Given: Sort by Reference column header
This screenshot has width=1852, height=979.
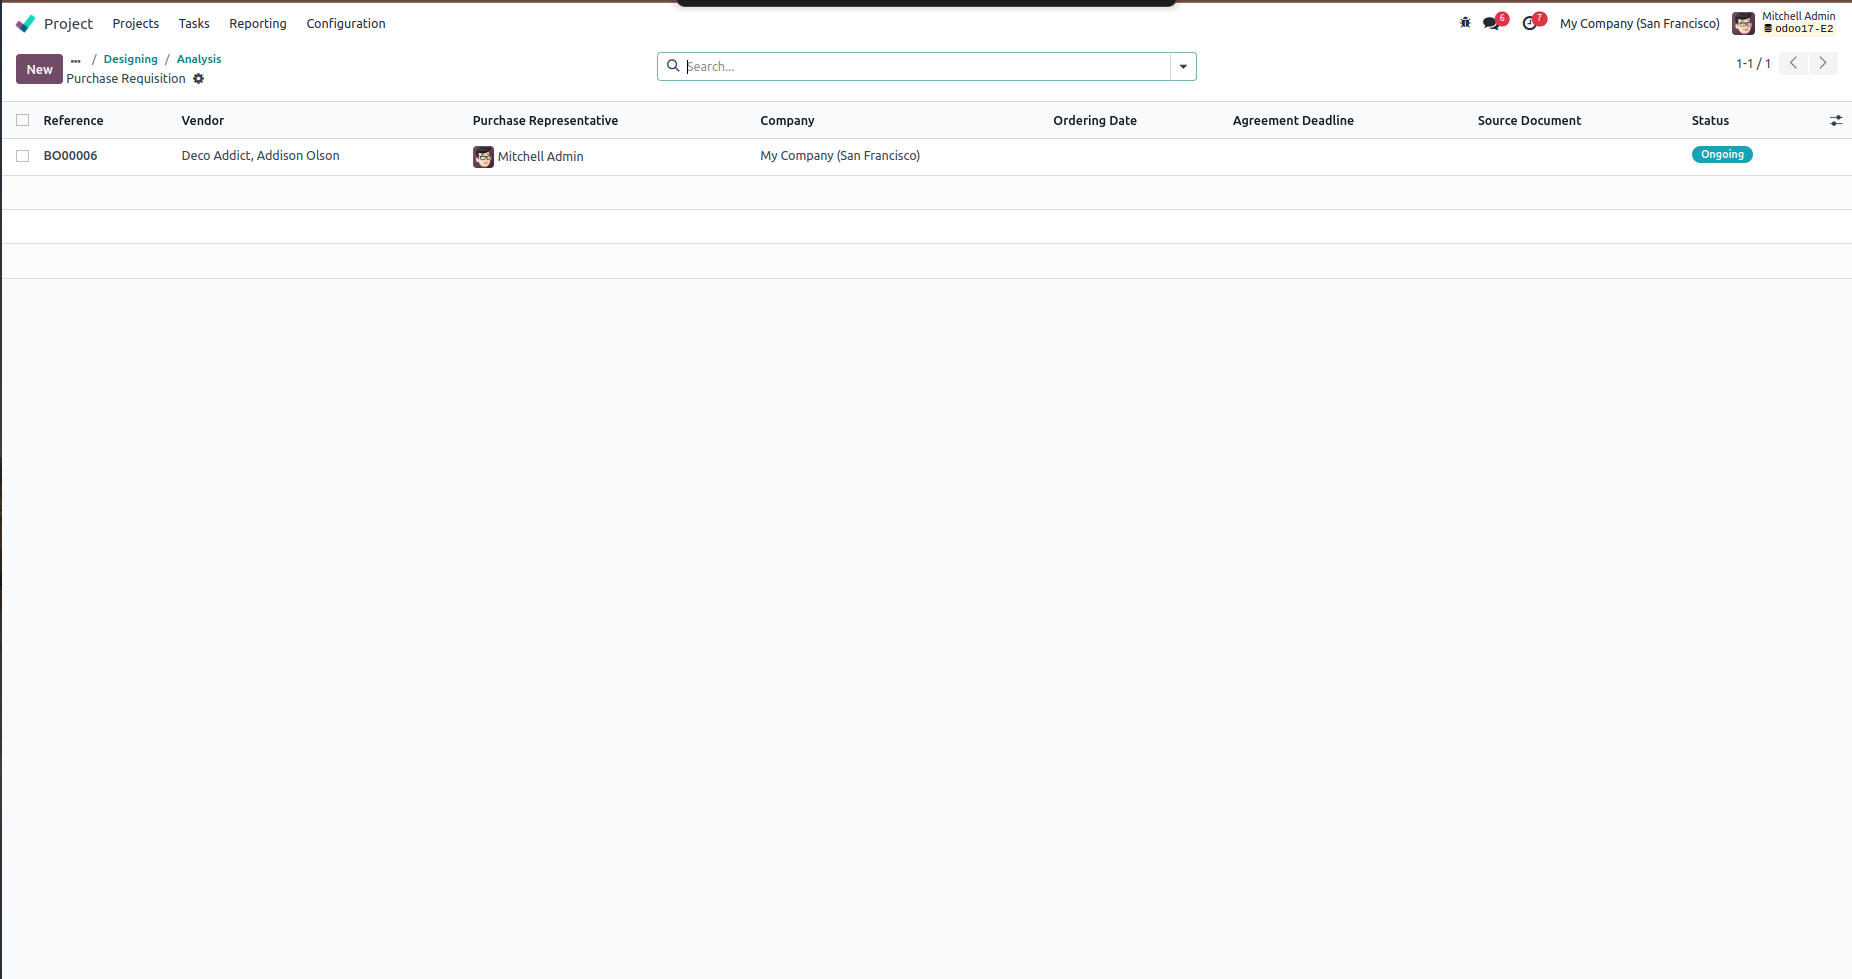Looking at the screenshot, I should 73,120.
